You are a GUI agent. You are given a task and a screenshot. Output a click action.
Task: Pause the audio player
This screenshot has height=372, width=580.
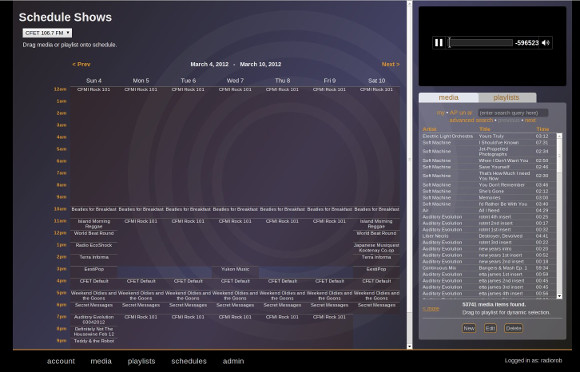439,43
